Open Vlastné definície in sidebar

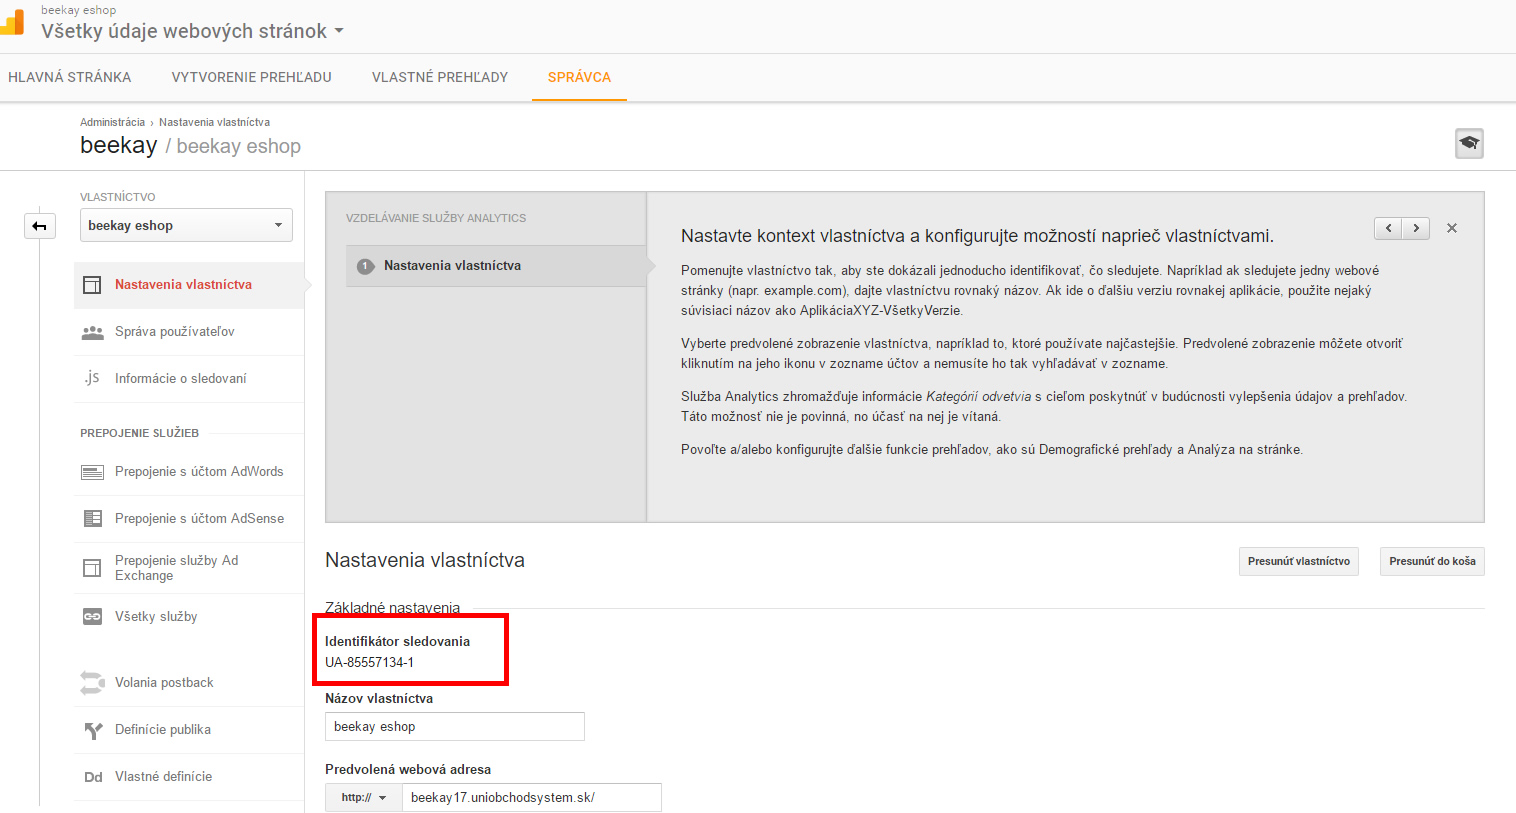click(x=163, y=776)
